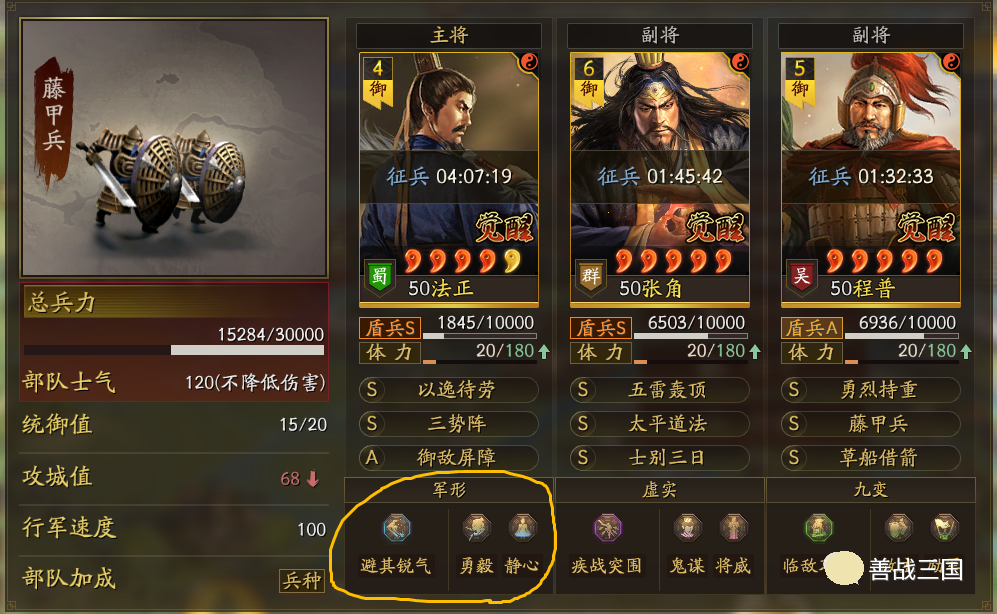Switch to the 虚实 tab
Image resolution: width=997 pixels, height=614 pixels.
[x=659, y=489]
